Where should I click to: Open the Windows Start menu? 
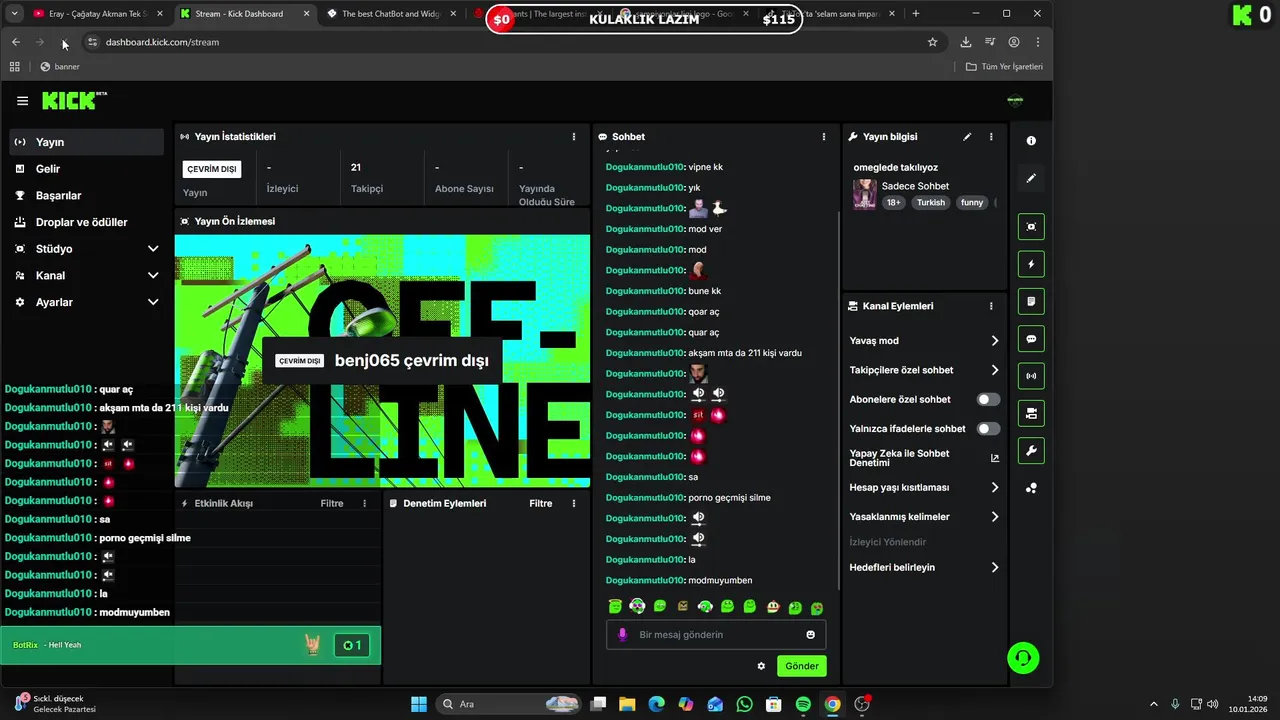(419, 704)
